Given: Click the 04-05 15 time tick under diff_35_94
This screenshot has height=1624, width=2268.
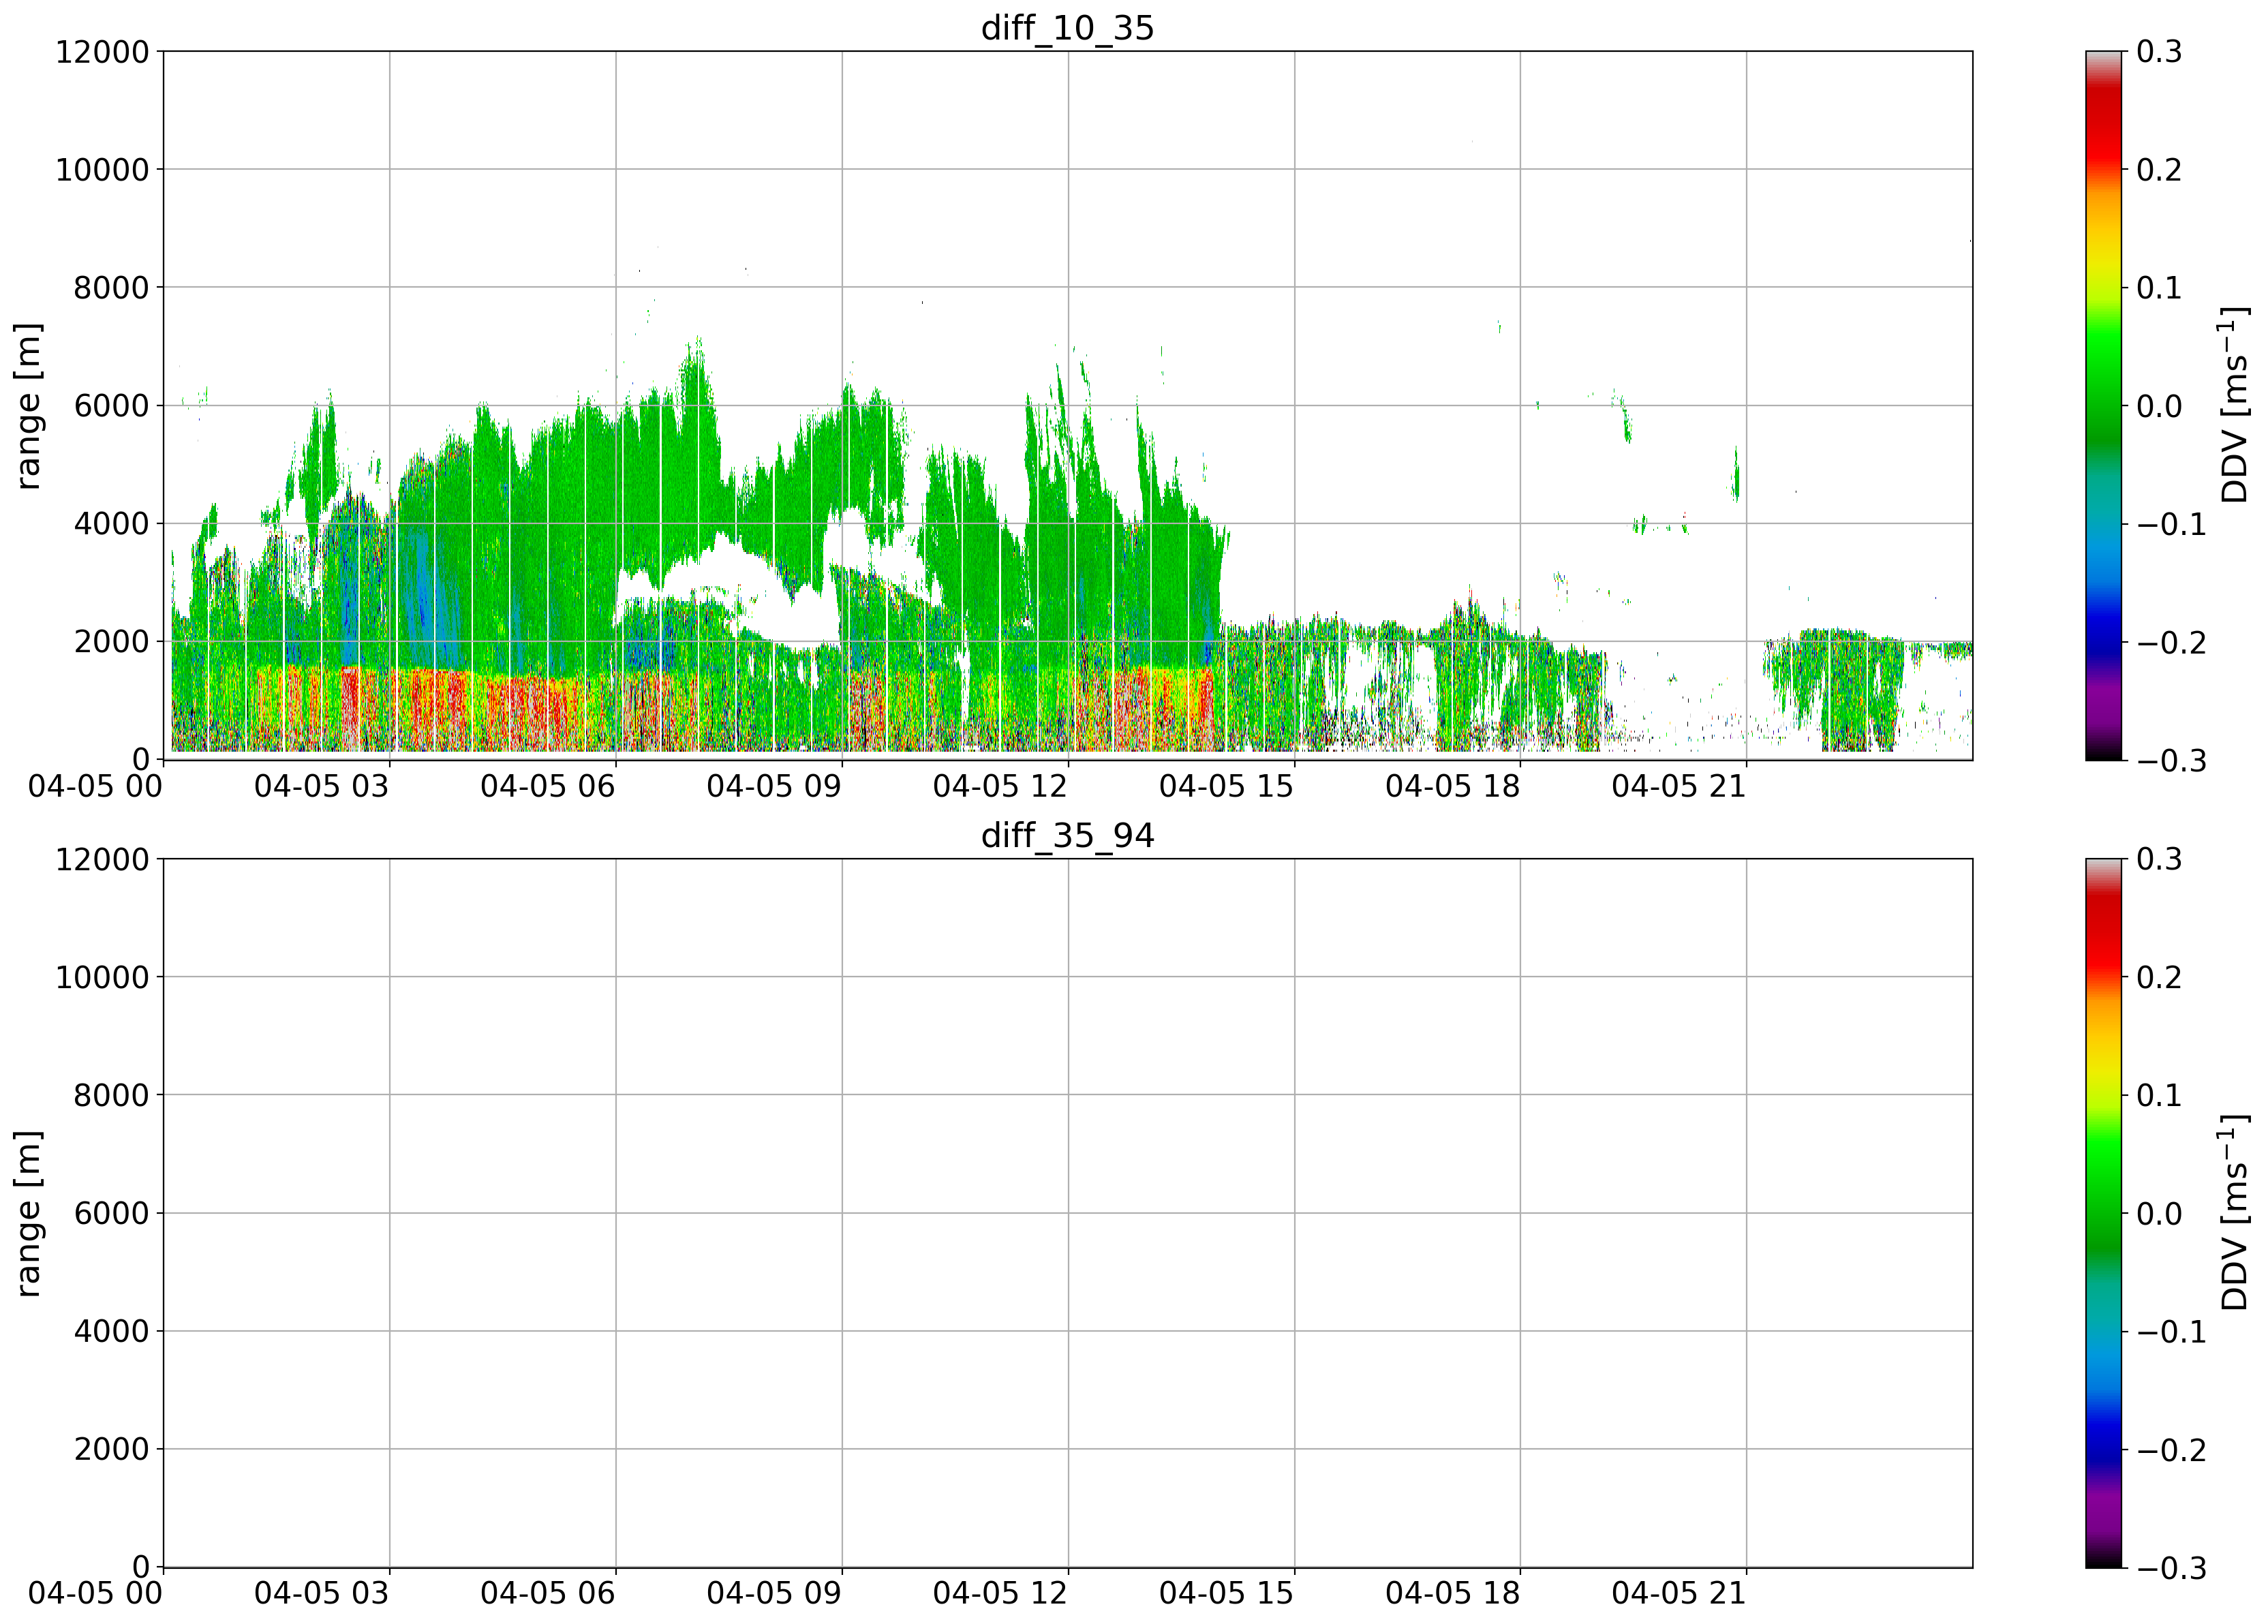Looking at the screenshot, I should (1226, 1593).
